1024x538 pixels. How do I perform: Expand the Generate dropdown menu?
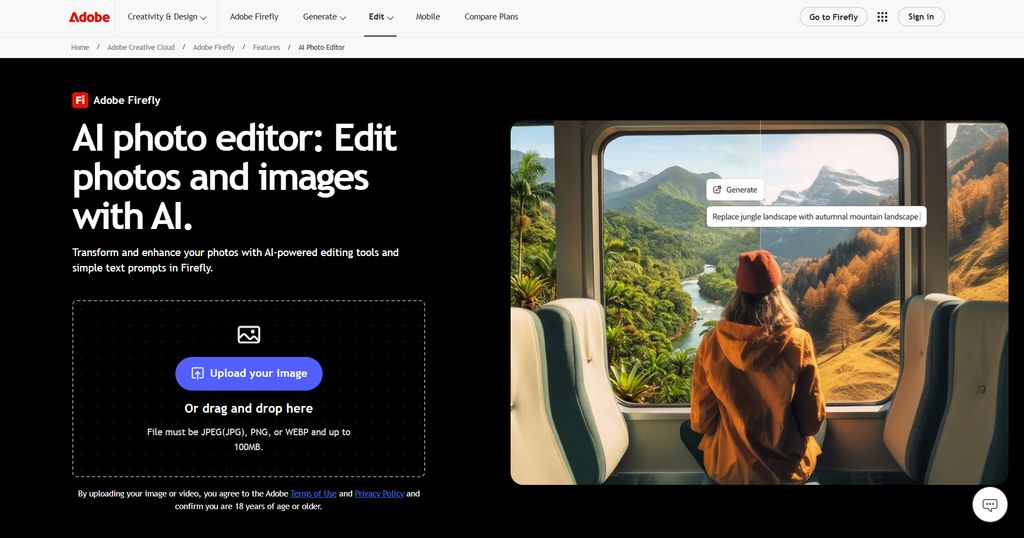[x=324, y=17]
